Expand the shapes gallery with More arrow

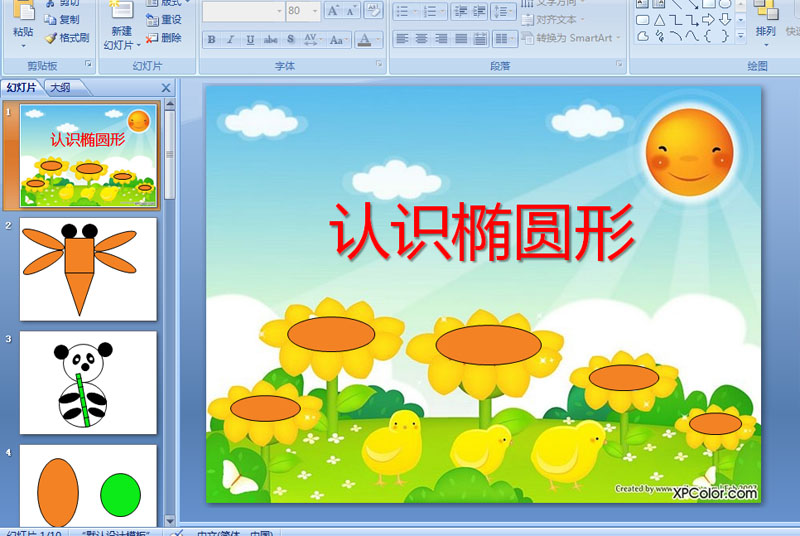741,36
